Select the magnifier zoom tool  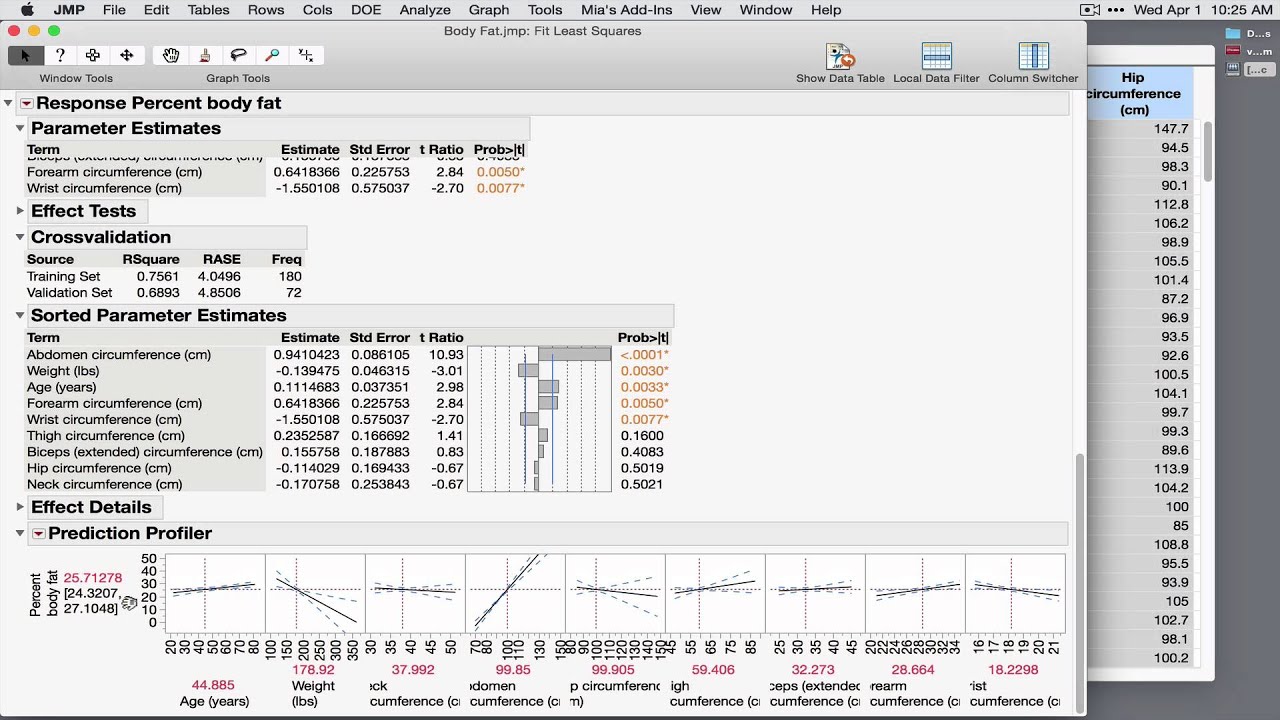[272, 55]
